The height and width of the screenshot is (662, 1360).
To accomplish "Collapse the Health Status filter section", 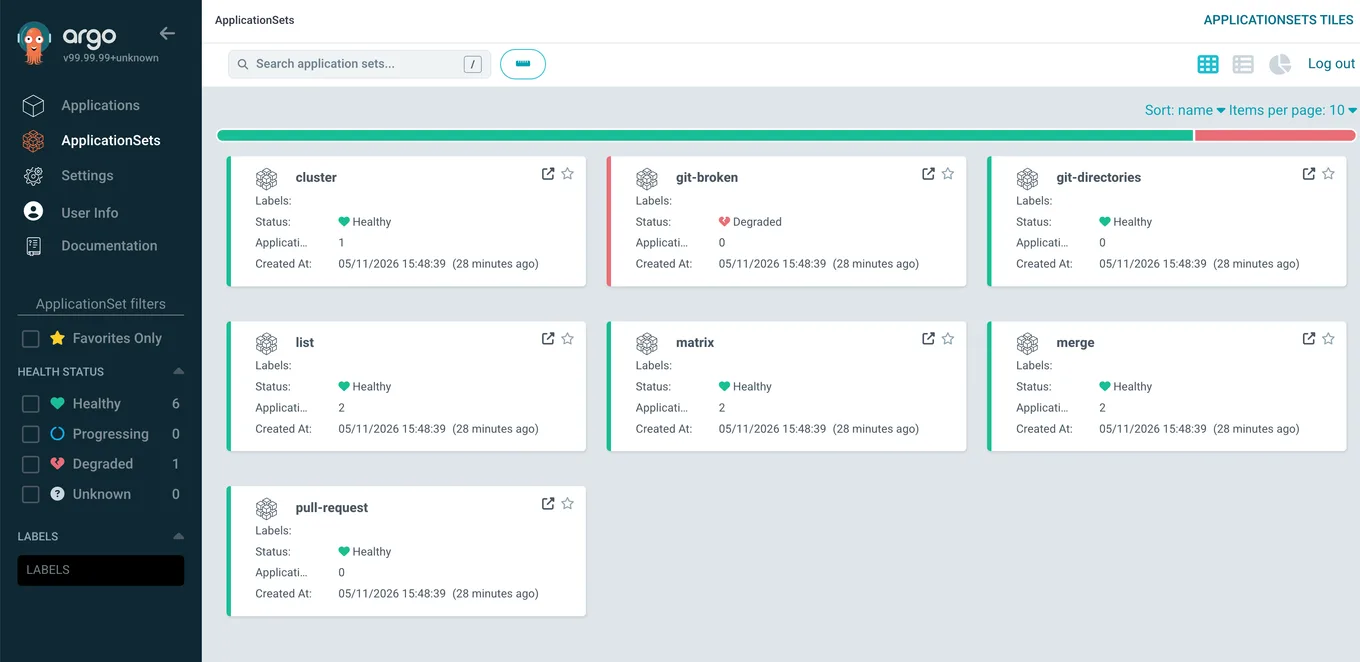I will coord(179,372).
